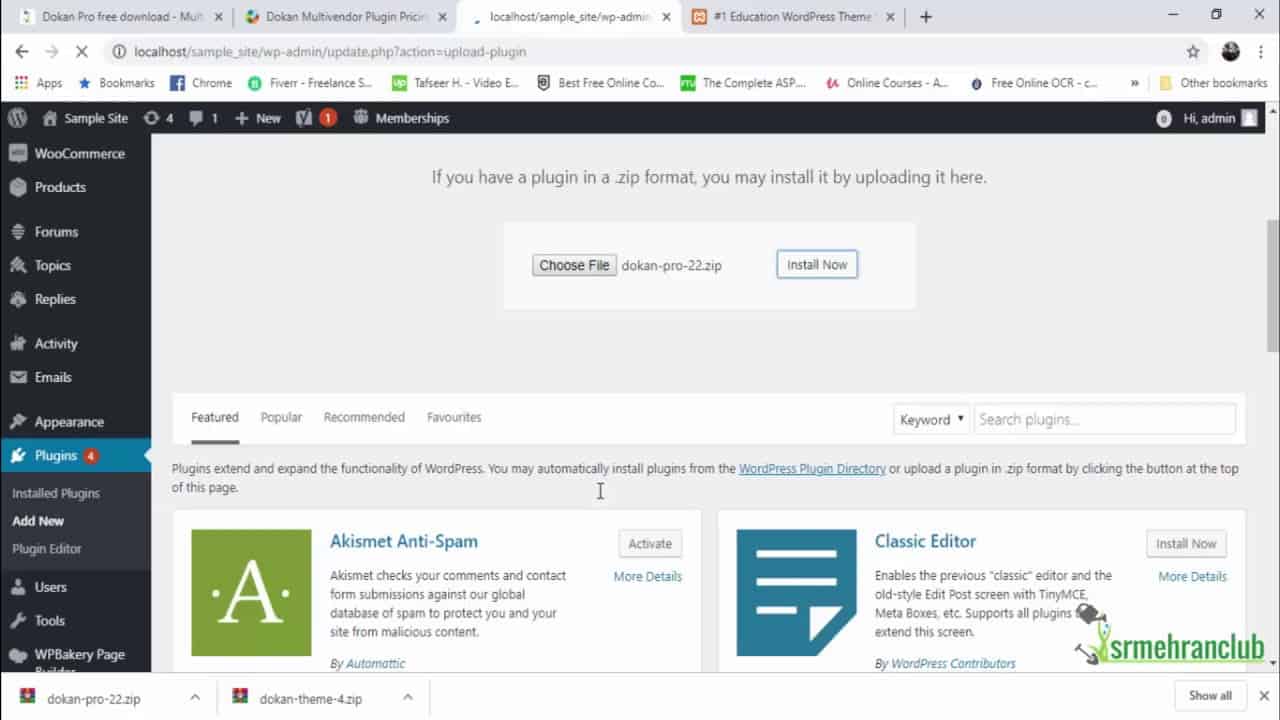
Task: Activate the Akismet Anti-Spam plugin
Action: 650,544
